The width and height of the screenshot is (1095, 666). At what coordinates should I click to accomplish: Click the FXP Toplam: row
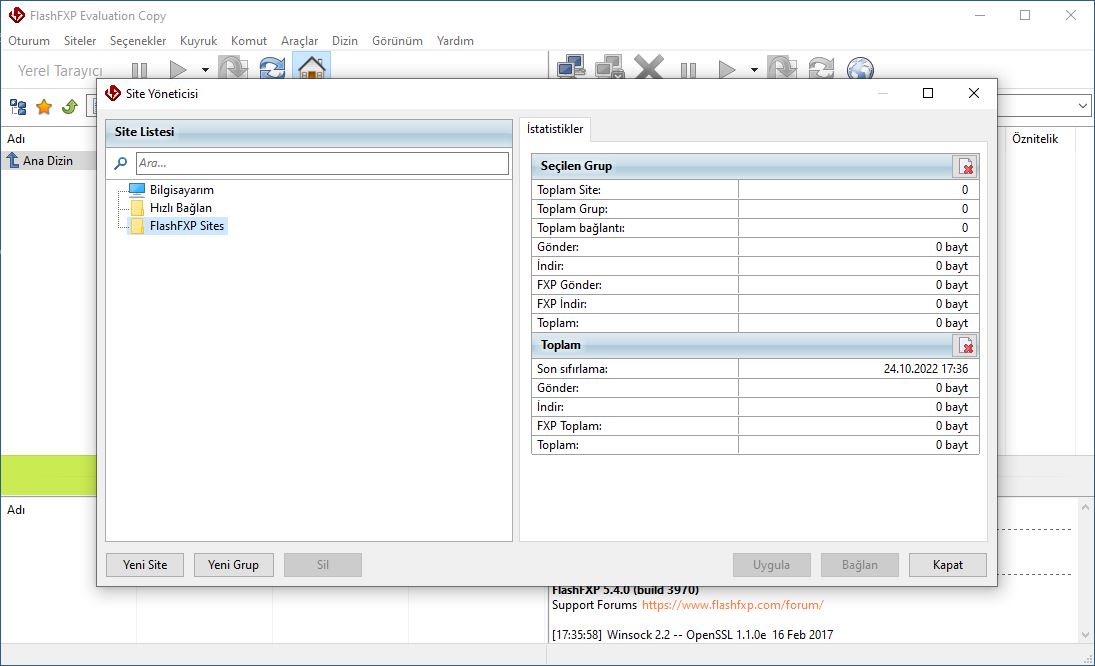point(755,426)
